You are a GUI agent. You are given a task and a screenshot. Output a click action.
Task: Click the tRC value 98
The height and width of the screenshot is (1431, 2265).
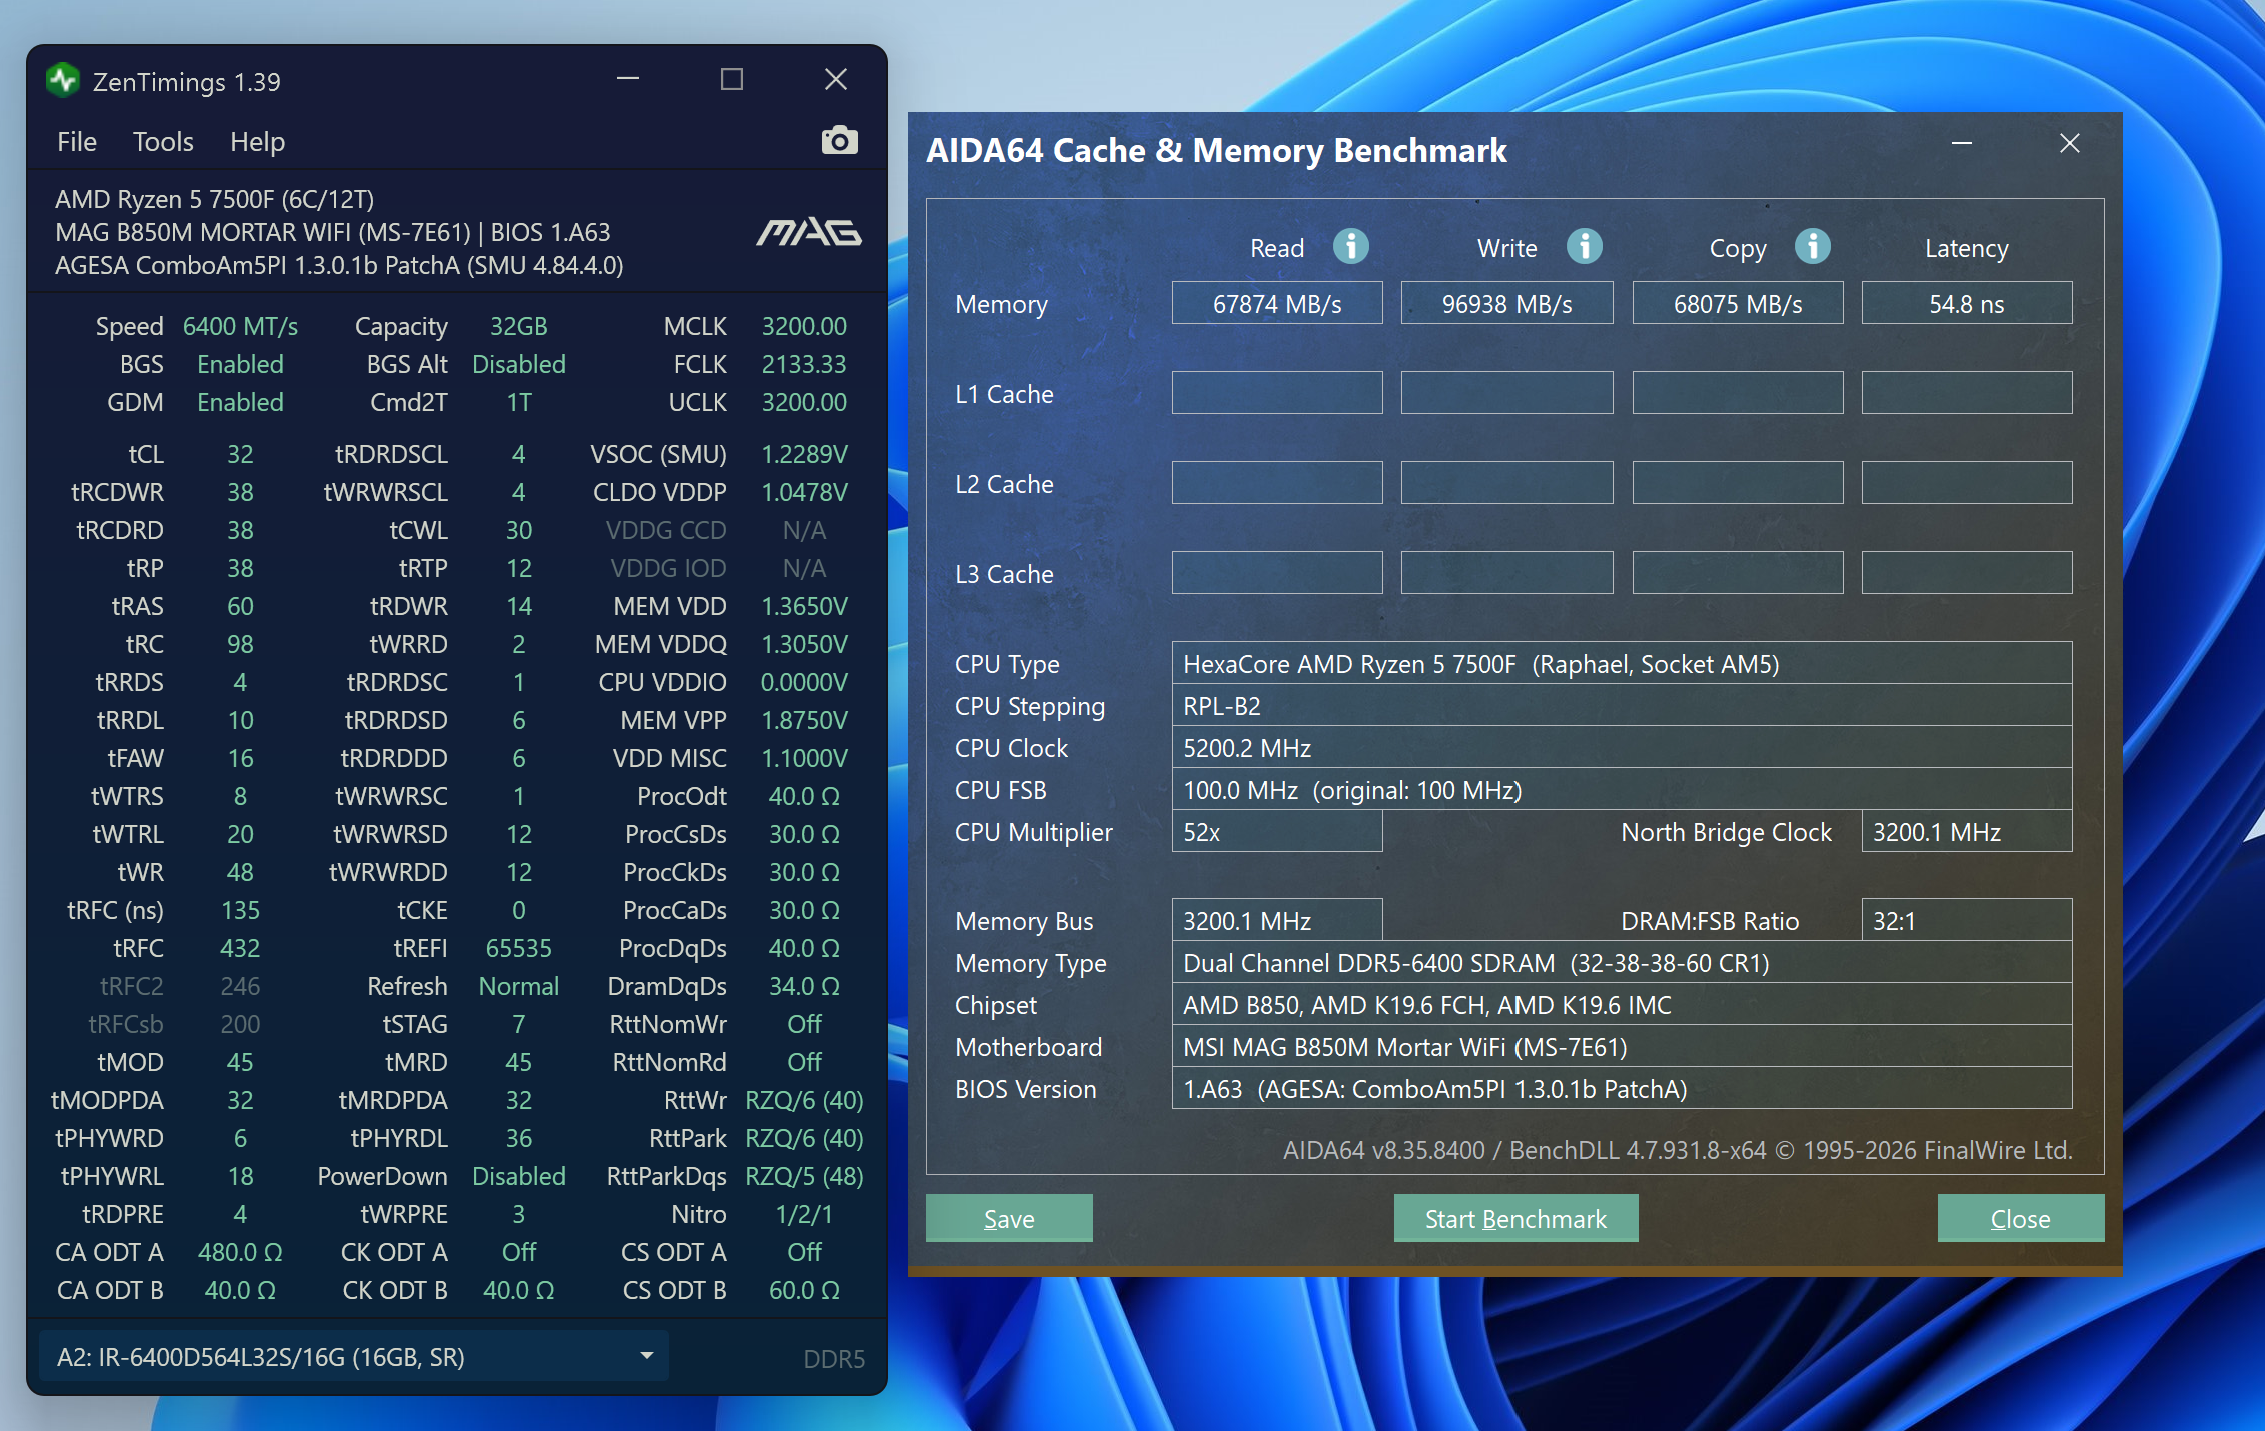pos(240,645)
